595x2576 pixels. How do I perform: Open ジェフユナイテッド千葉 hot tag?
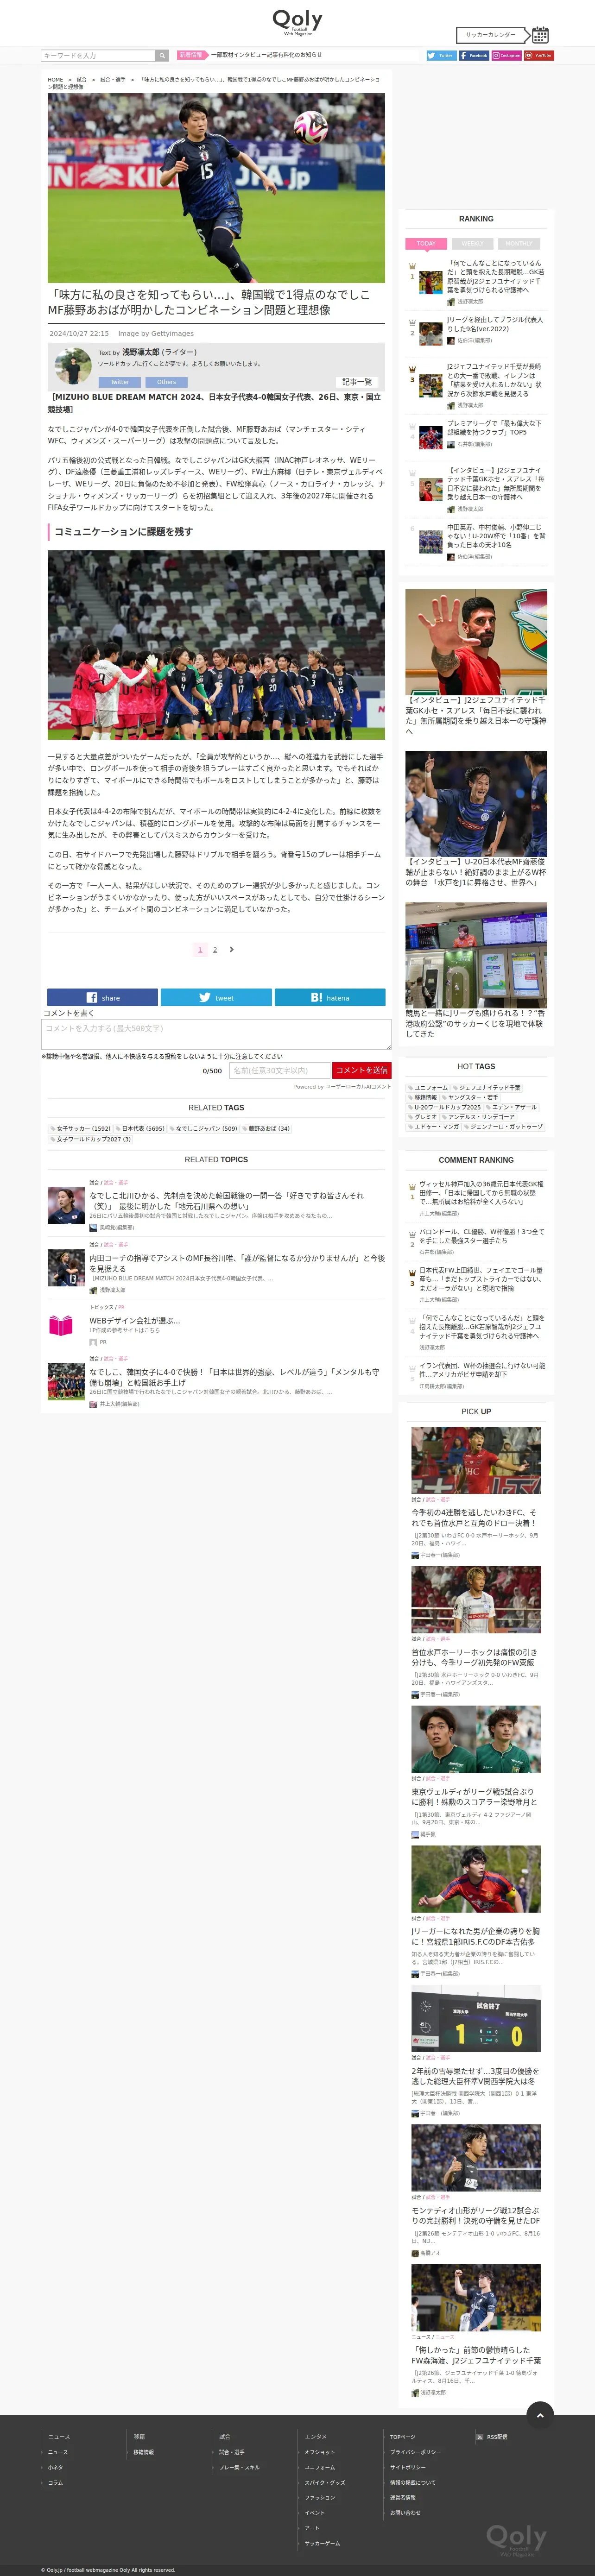click(487, 1087)
